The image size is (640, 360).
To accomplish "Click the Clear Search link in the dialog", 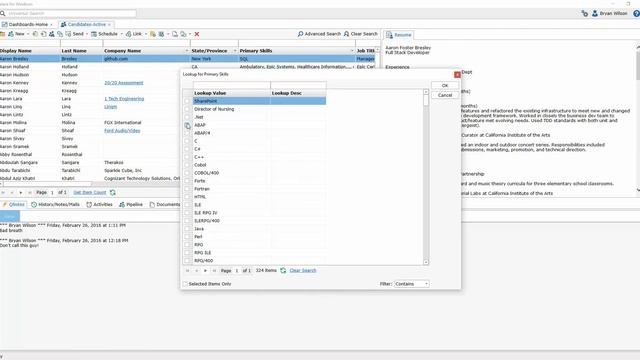I will (x=303, y=270).
